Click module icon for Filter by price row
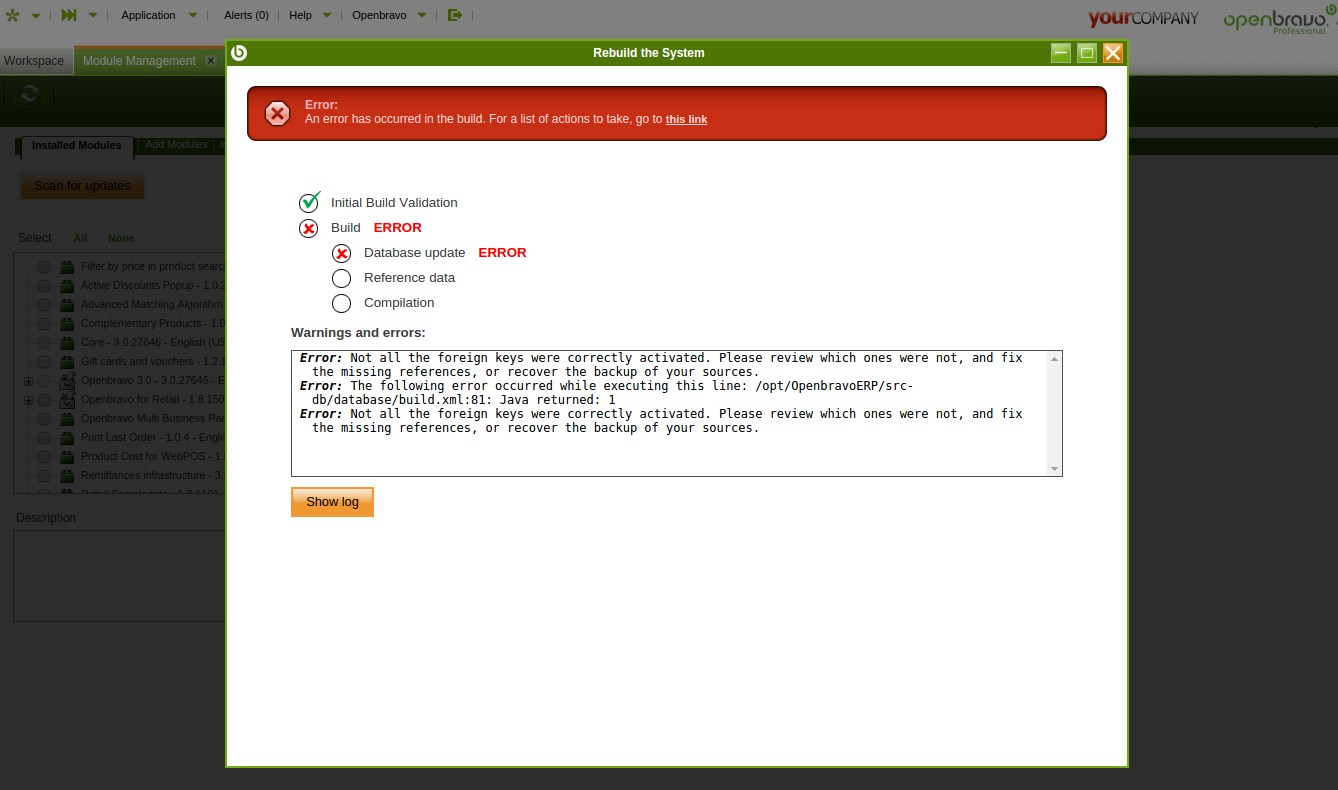The height and width of the screenshot is (790, 1338). [67, 267]
